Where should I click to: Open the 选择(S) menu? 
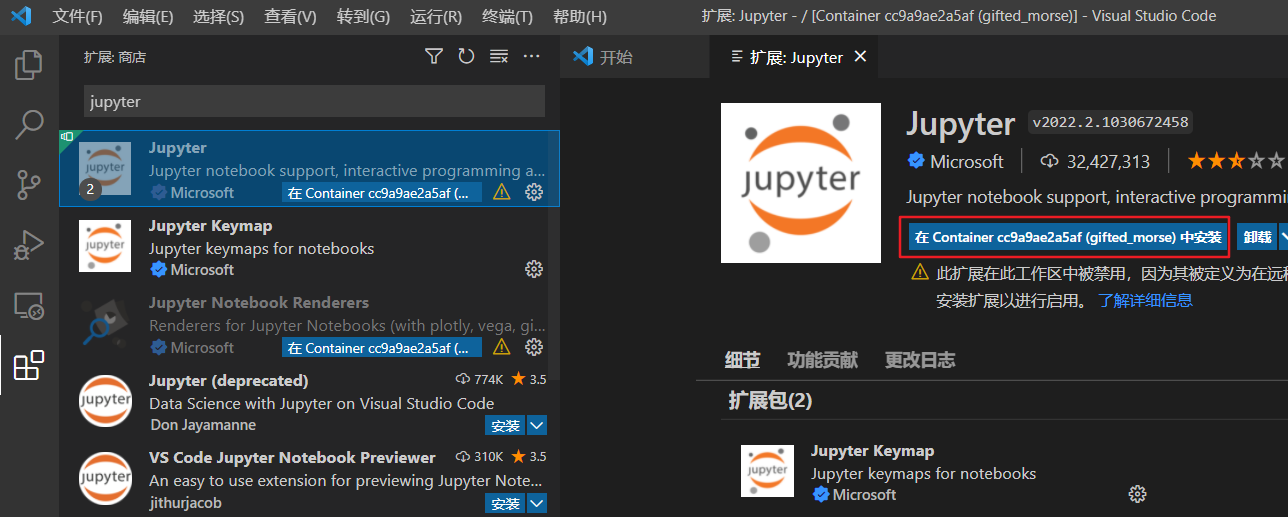pyautogui.click(x=218, y=16)
